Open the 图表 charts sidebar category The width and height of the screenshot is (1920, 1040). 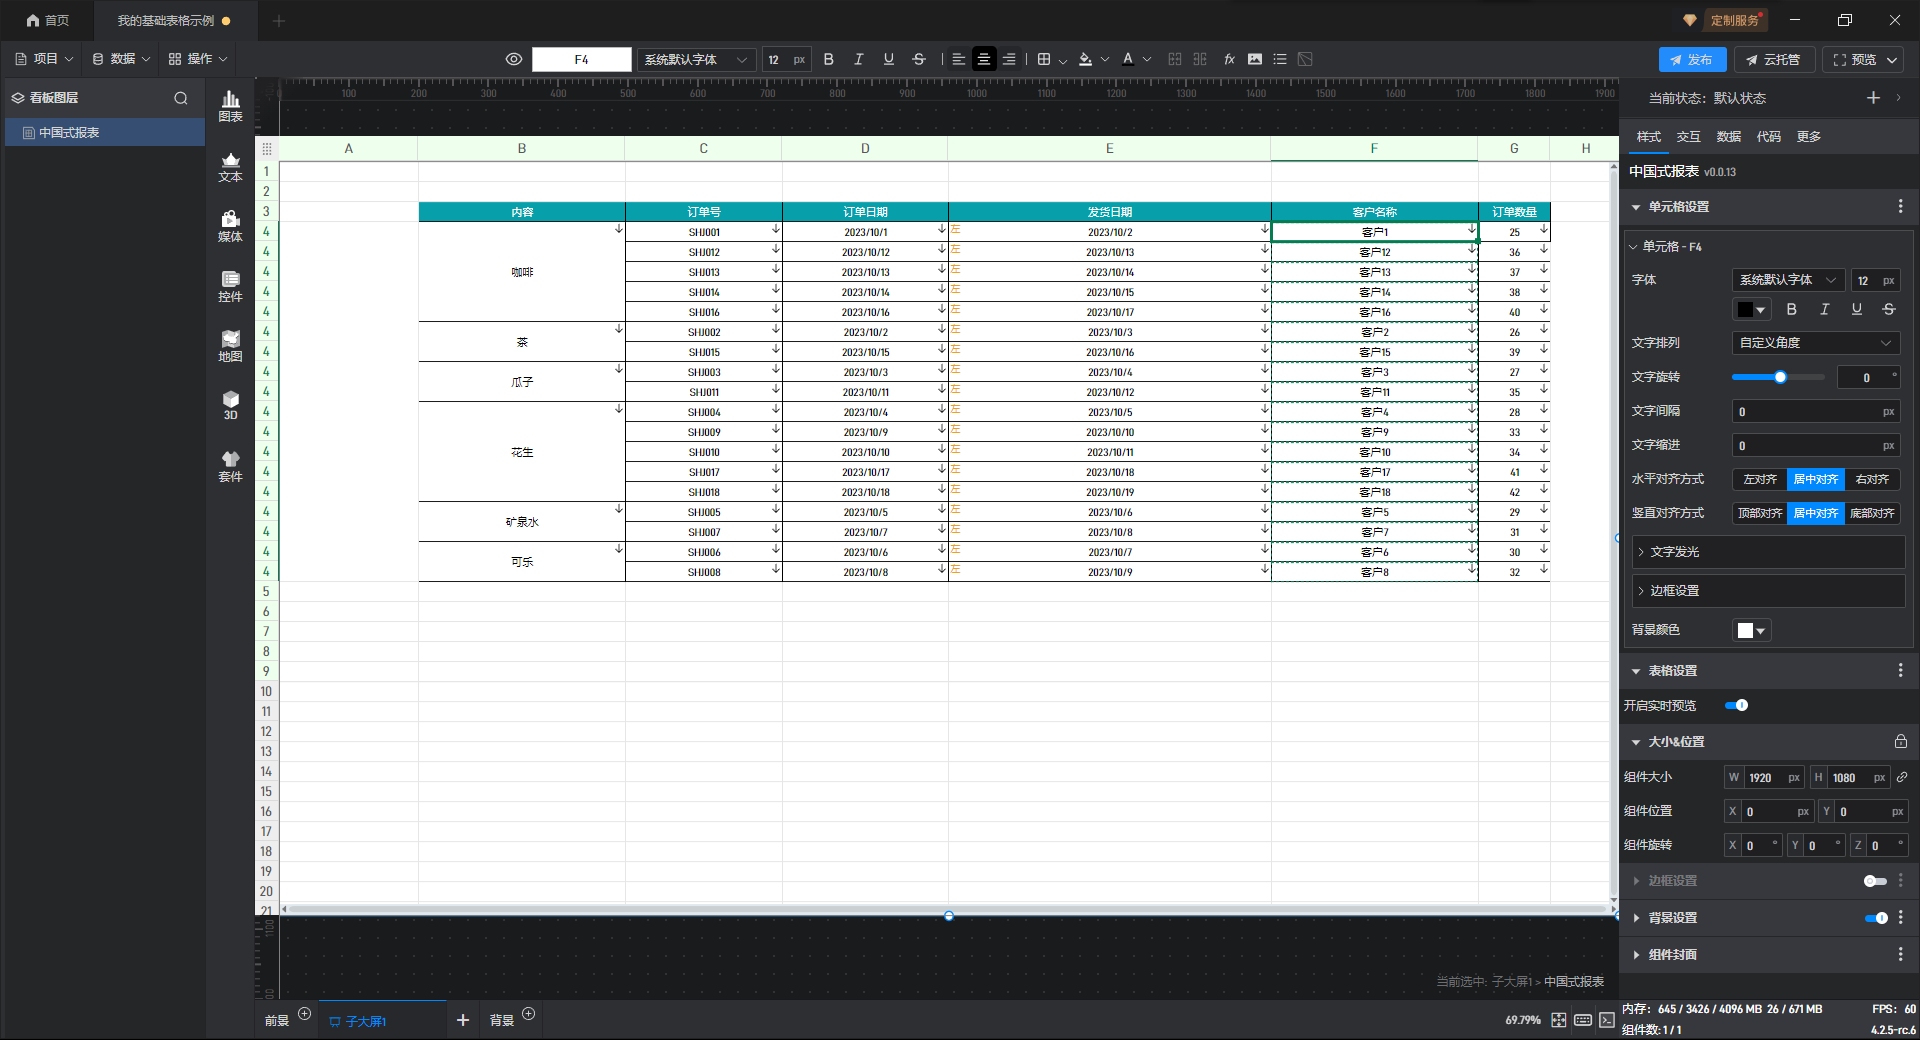231,106
